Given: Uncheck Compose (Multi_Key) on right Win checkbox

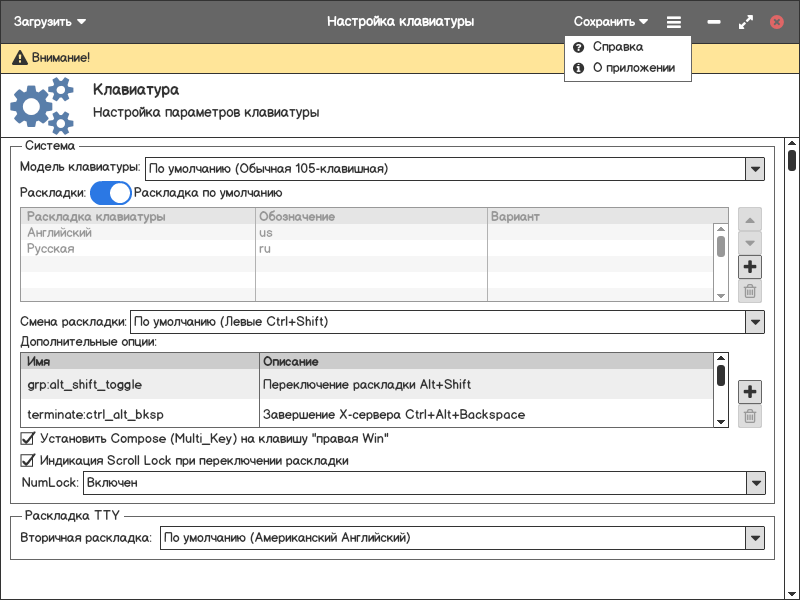Looking at the screenshot, I should pos(28,438).
